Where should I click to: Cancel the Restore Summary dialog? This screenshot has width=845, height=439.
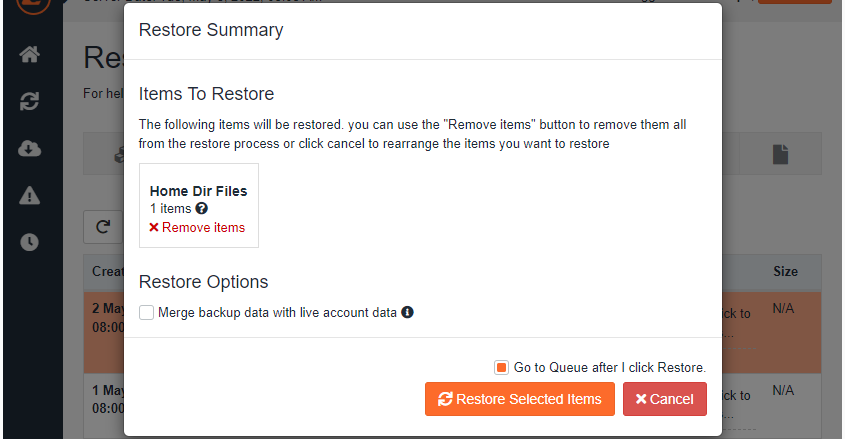tap(664, 399)
